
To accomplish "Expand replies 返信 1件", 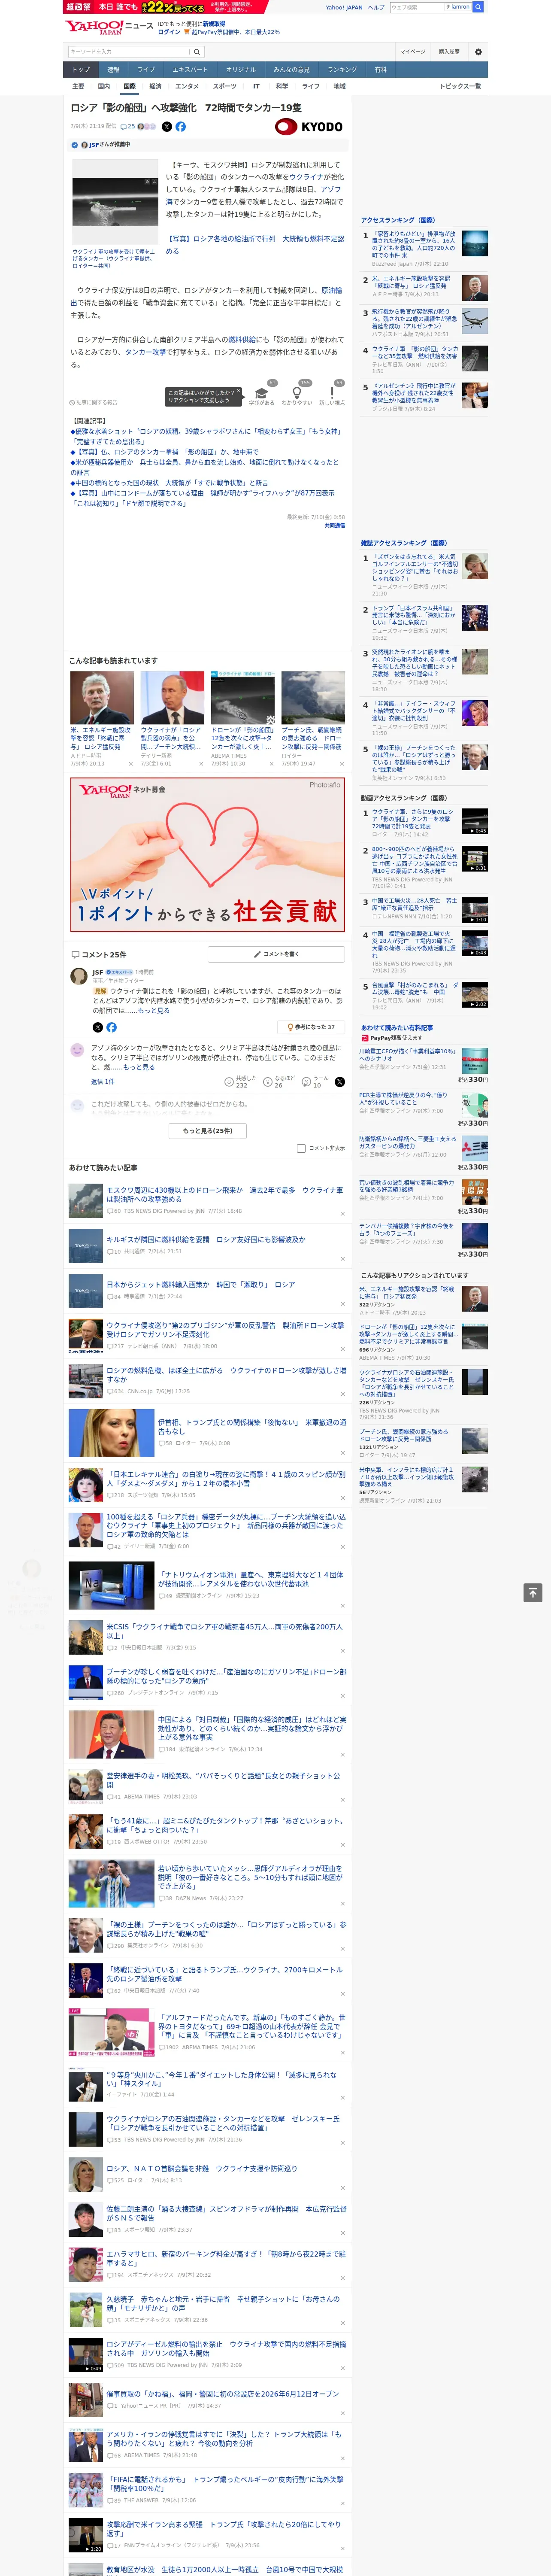I will pyautogui.click(x=102, y=1082).
